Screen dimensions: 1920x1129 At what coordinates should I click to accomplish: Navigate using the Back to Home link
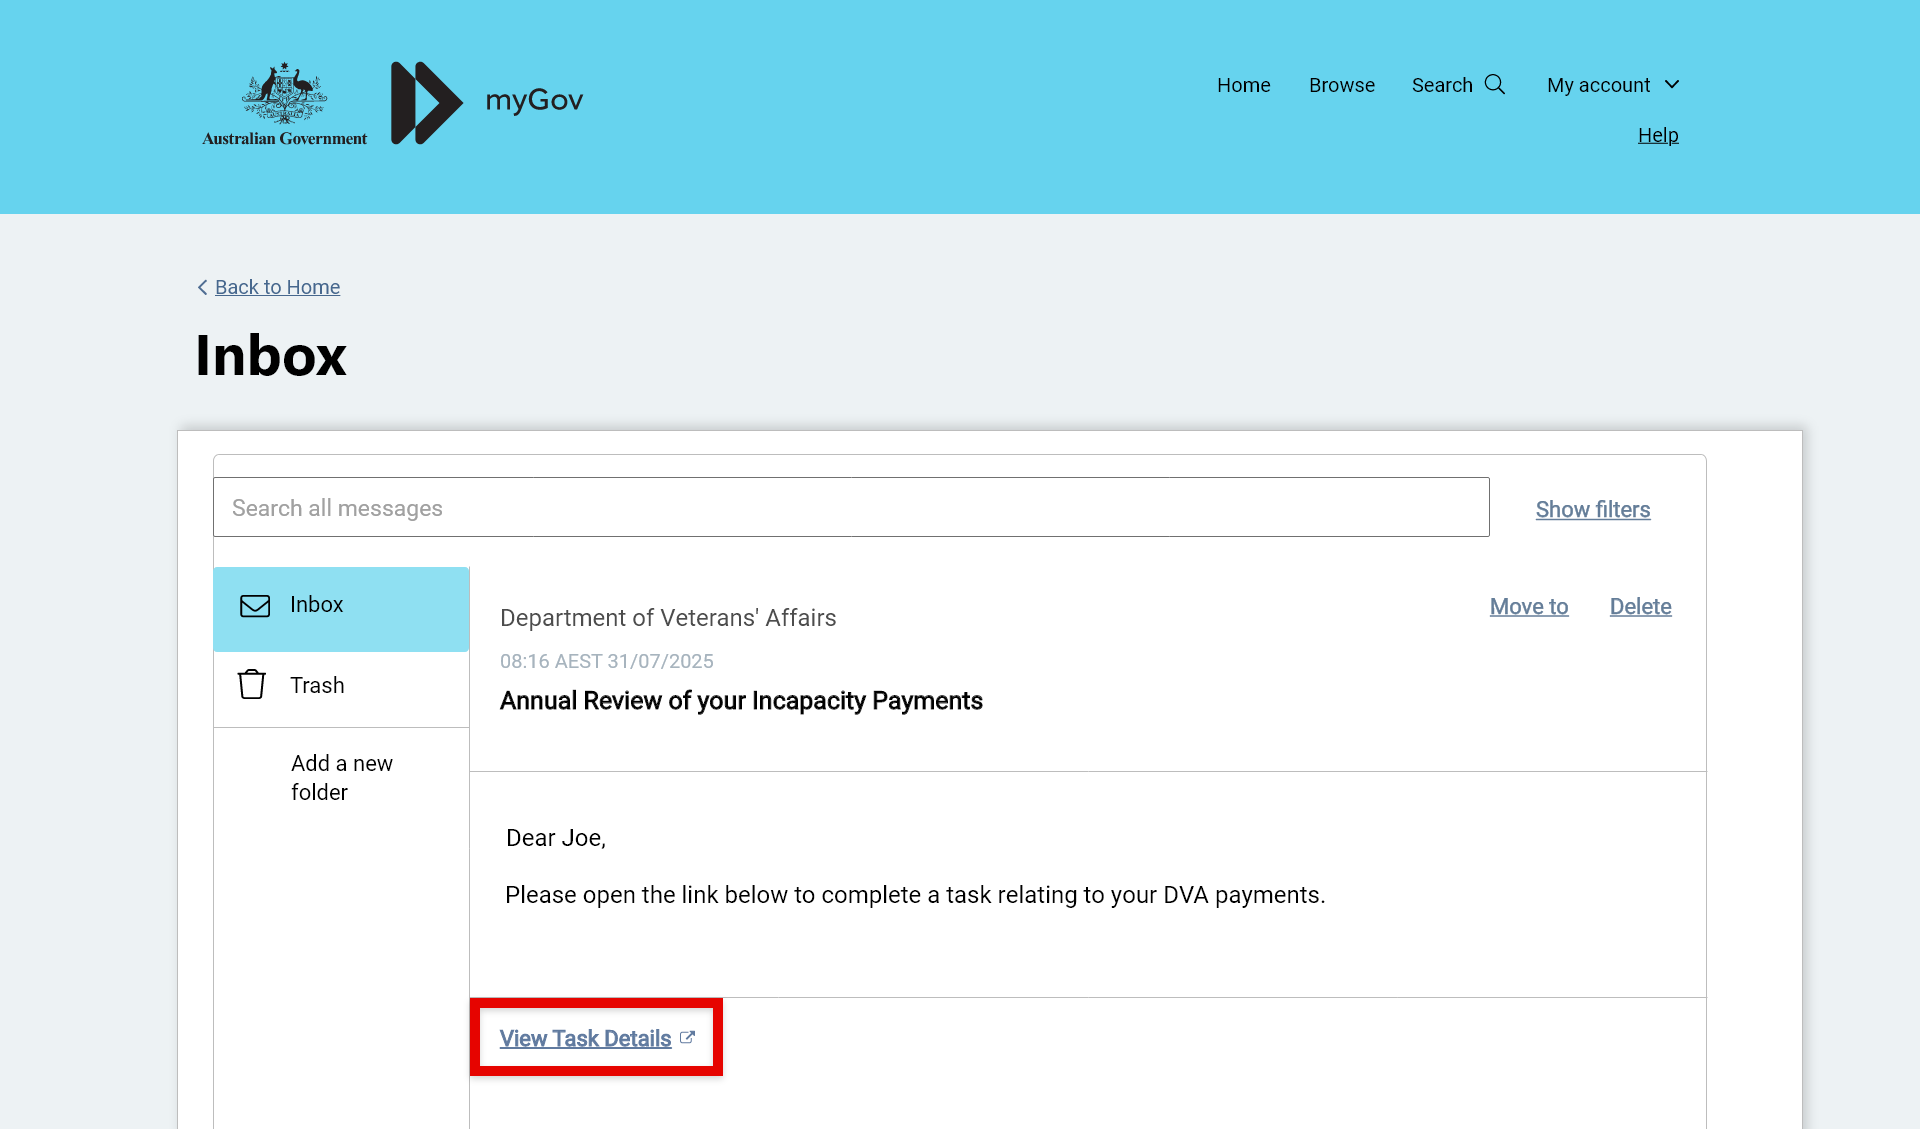pos(277,287)
